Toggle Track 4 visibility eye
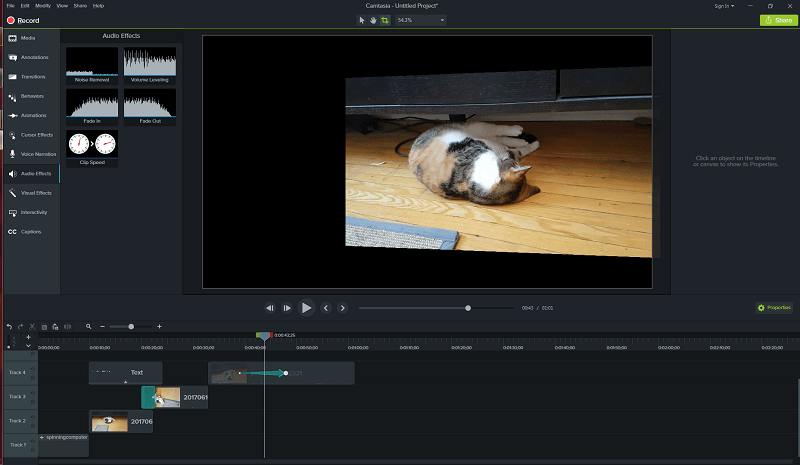The image size is (800, 465). pos(33,369)
